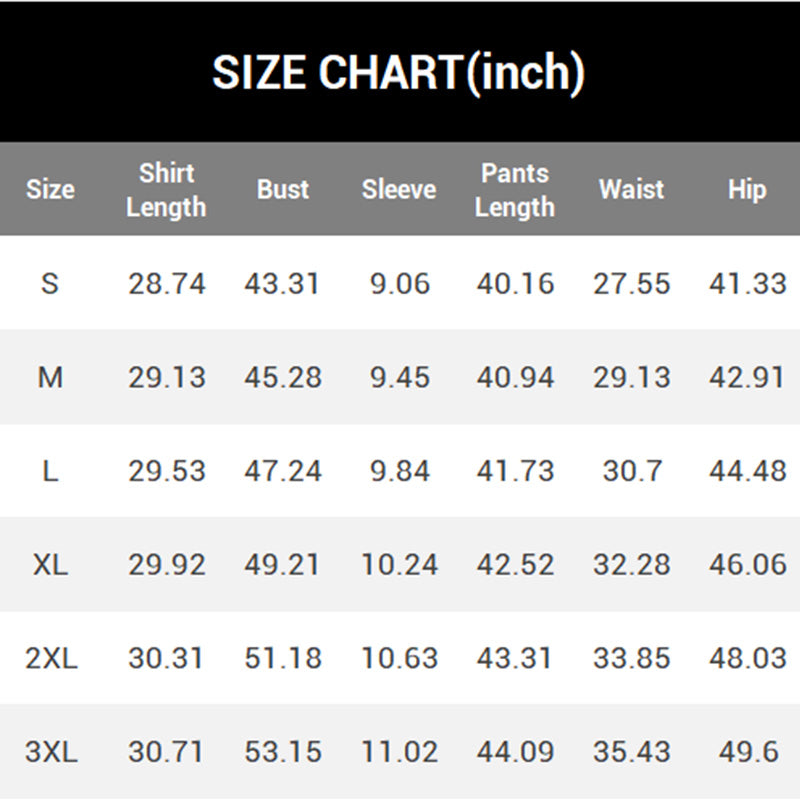This screenshot has width=800, height=800.
Task: Select the 2XL size row label
Action: click(50, 659)
